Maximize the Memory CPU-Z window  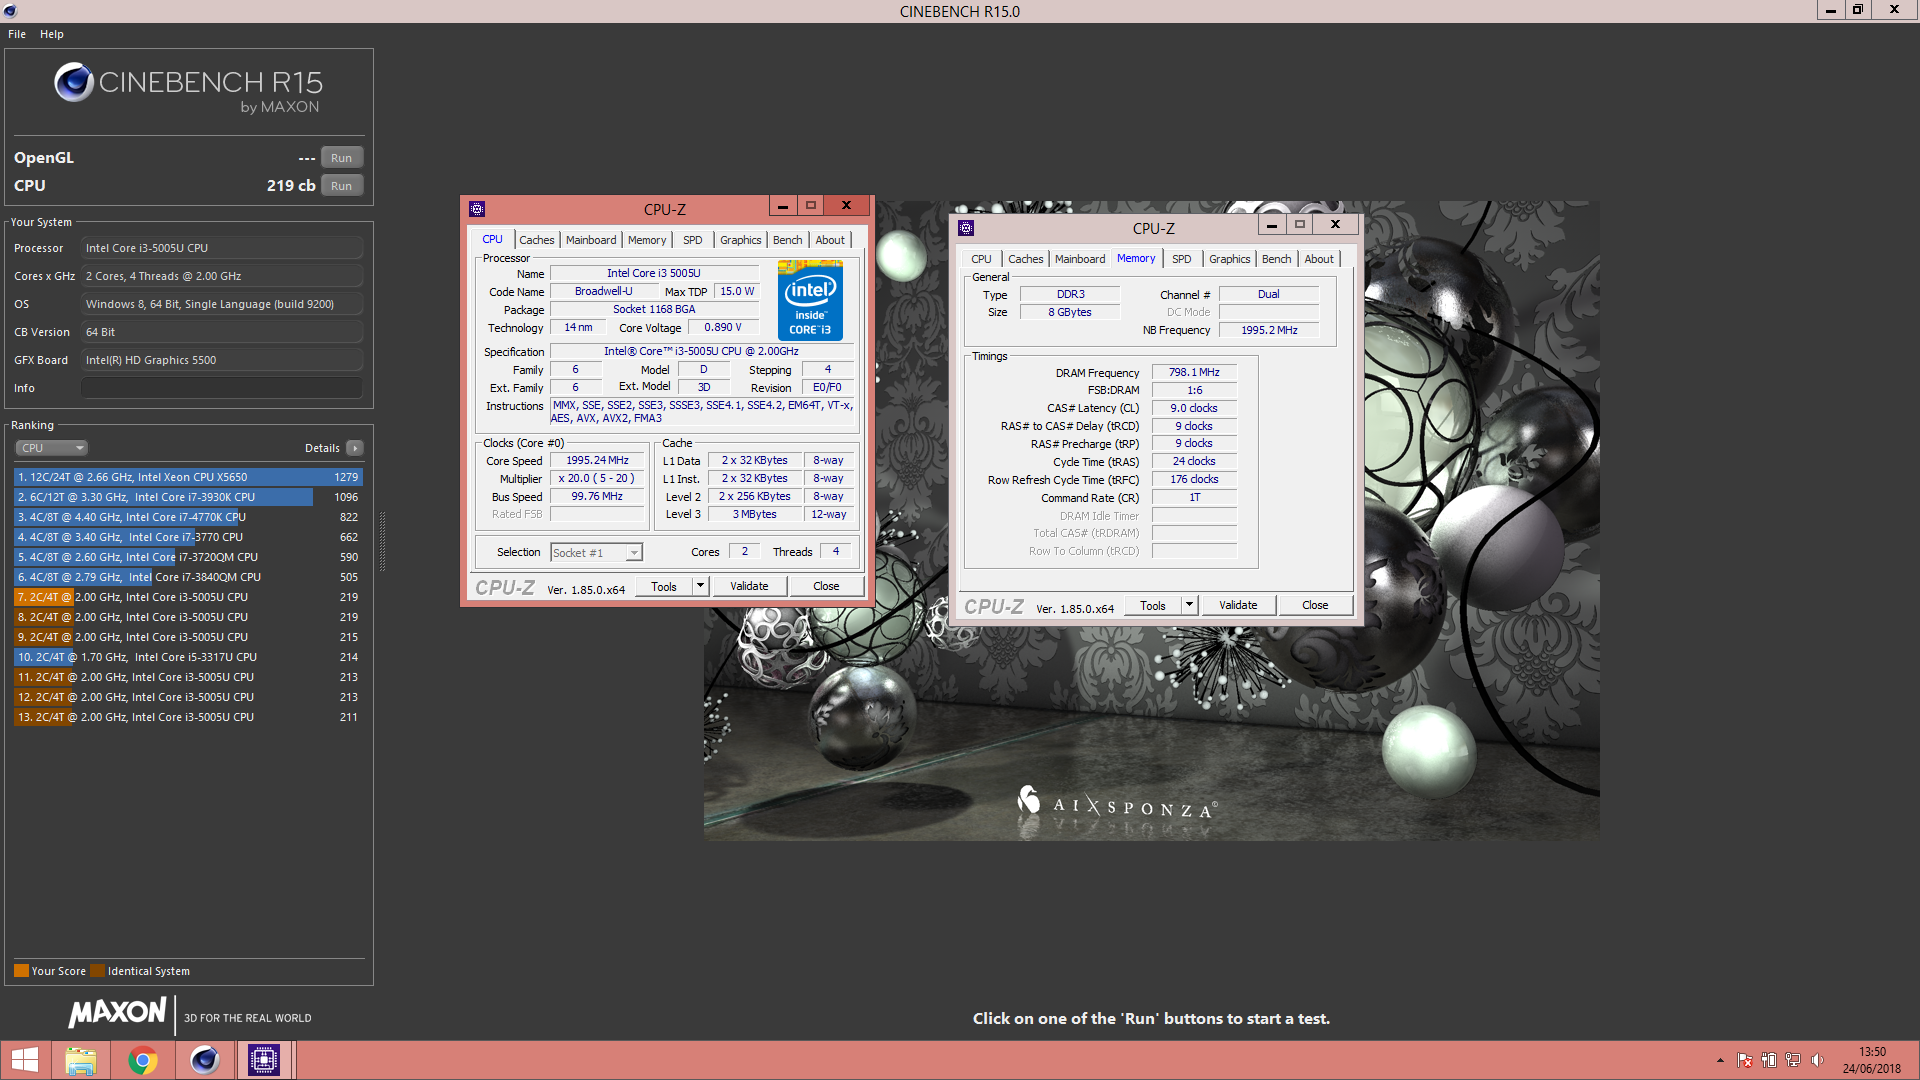[1300, 225]
